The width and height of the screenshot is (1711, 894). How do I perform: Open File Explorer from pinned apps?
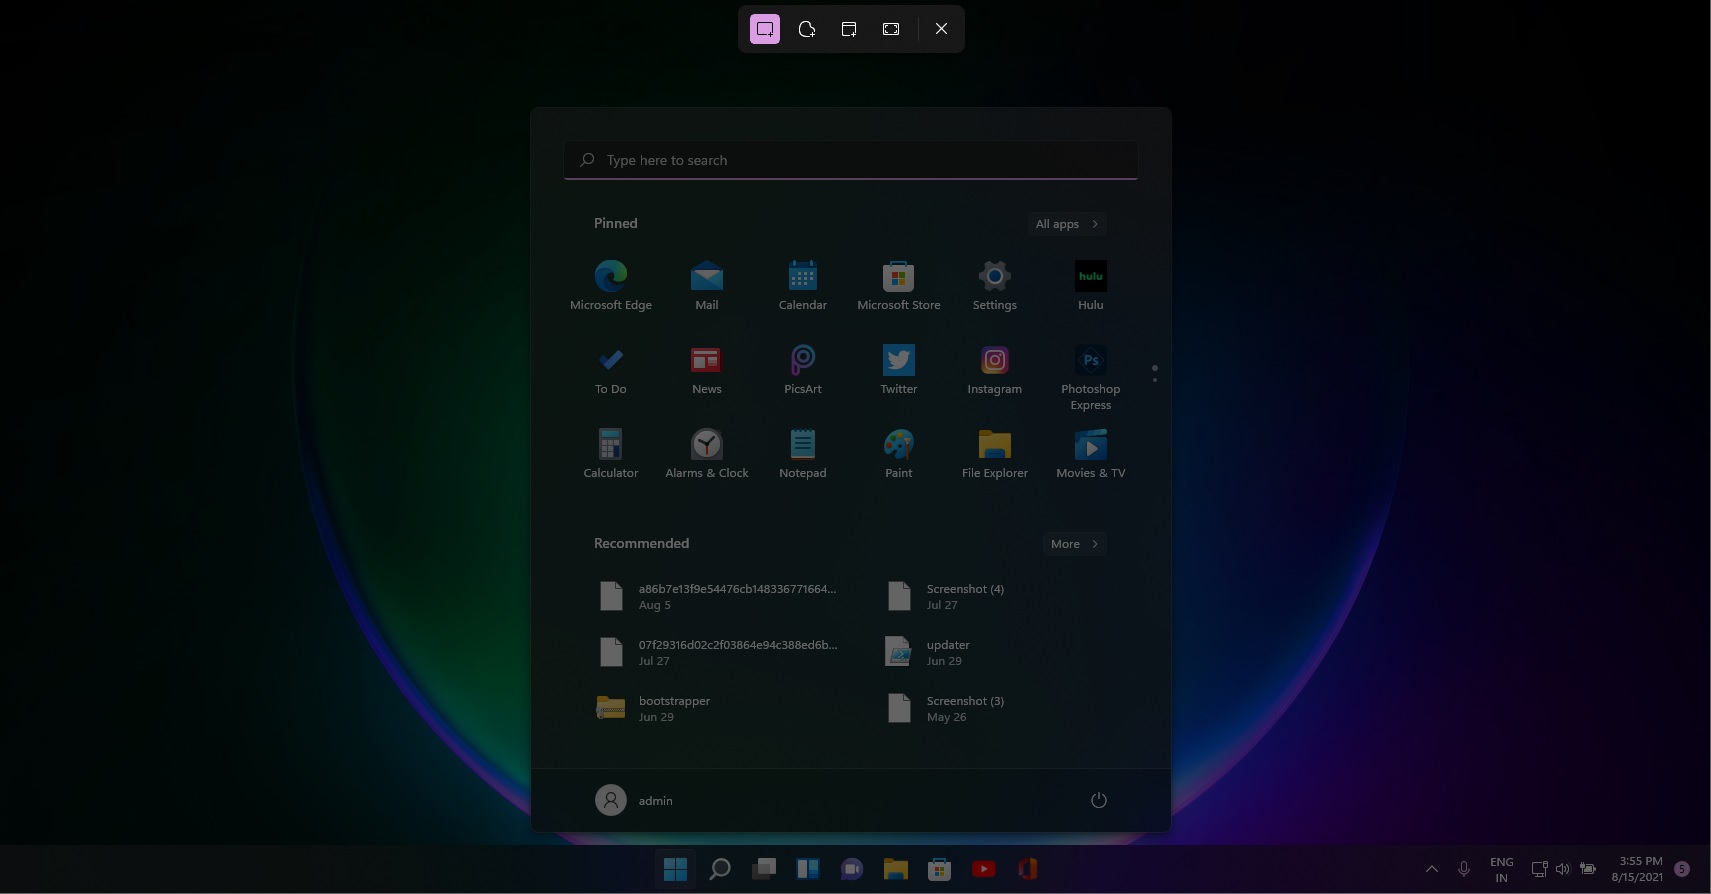(995, 454)
